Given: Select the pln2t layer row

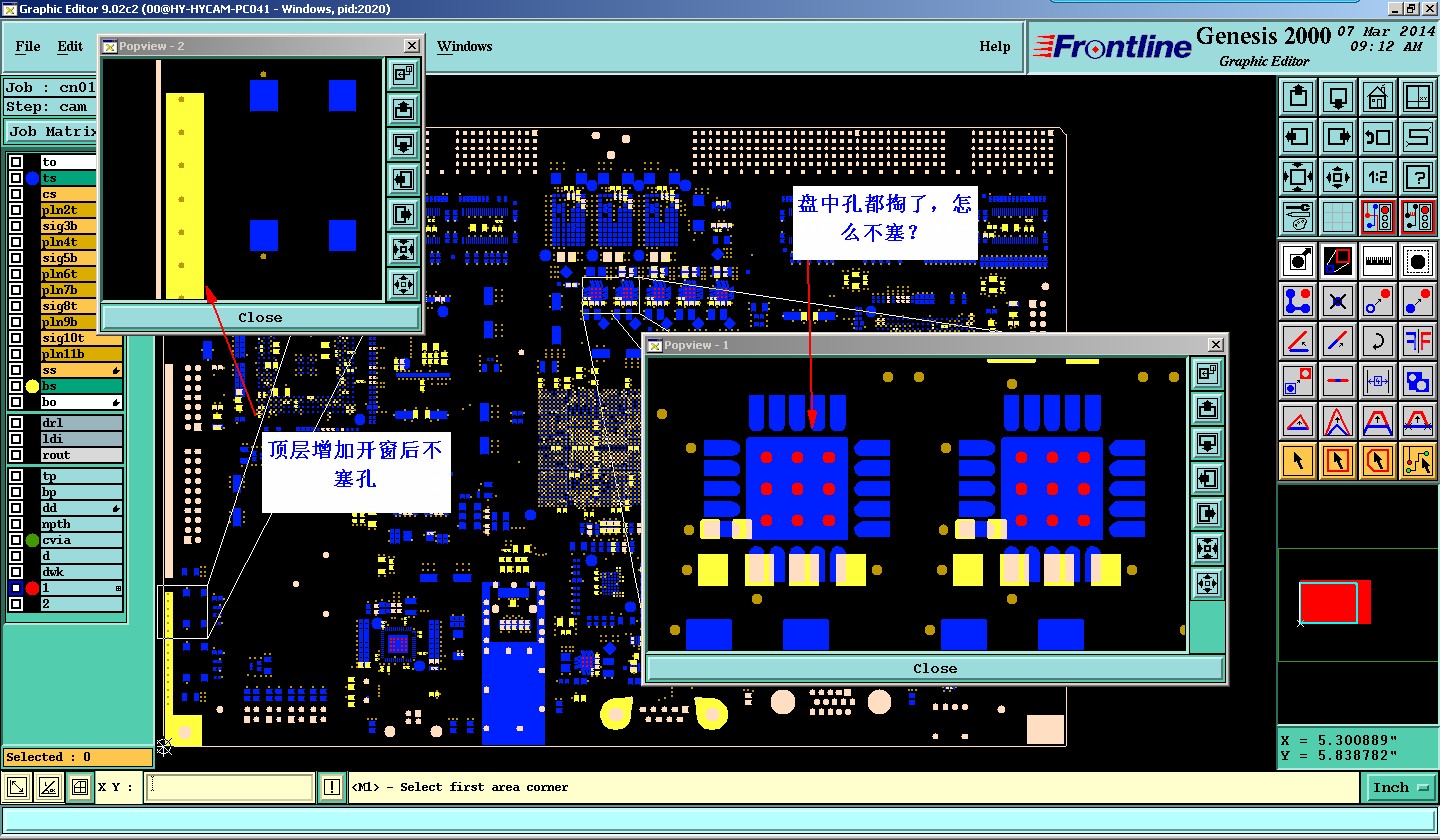Looking at the screenshot, I should pyautogui.click(x=67, y=210).
